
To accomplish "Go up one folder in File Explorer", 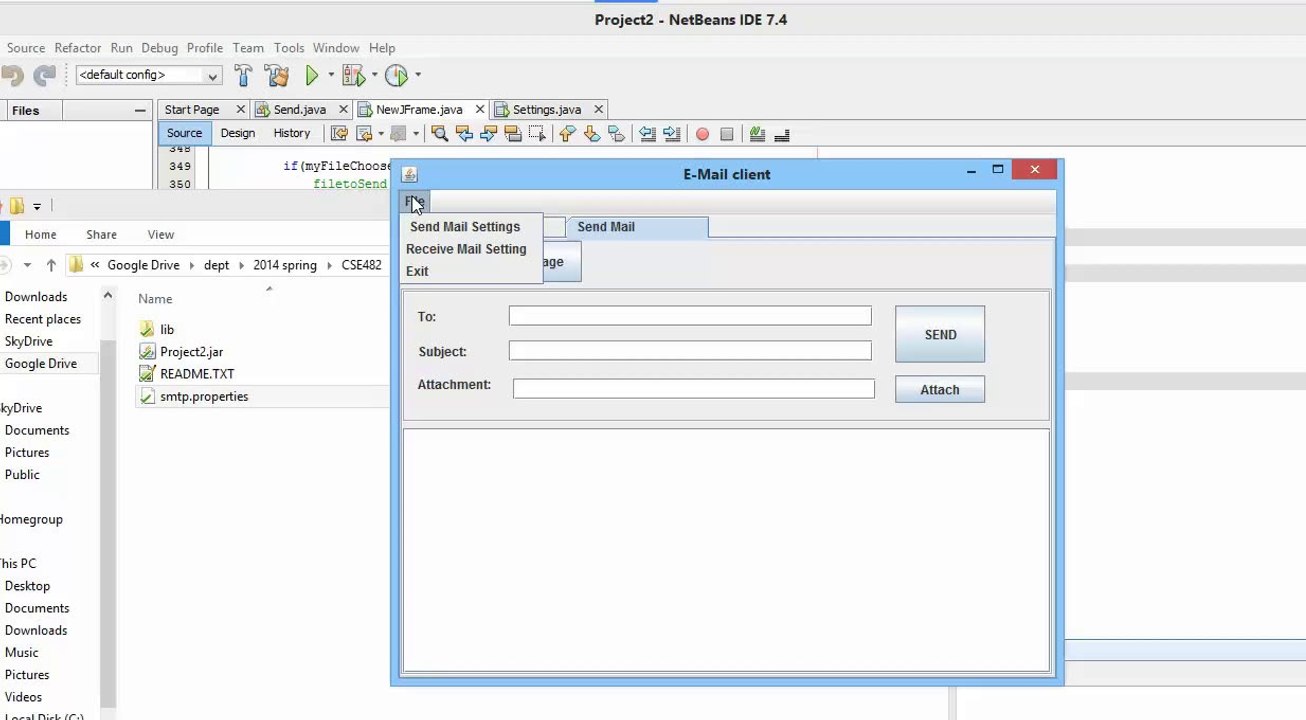I will point(51,265).
